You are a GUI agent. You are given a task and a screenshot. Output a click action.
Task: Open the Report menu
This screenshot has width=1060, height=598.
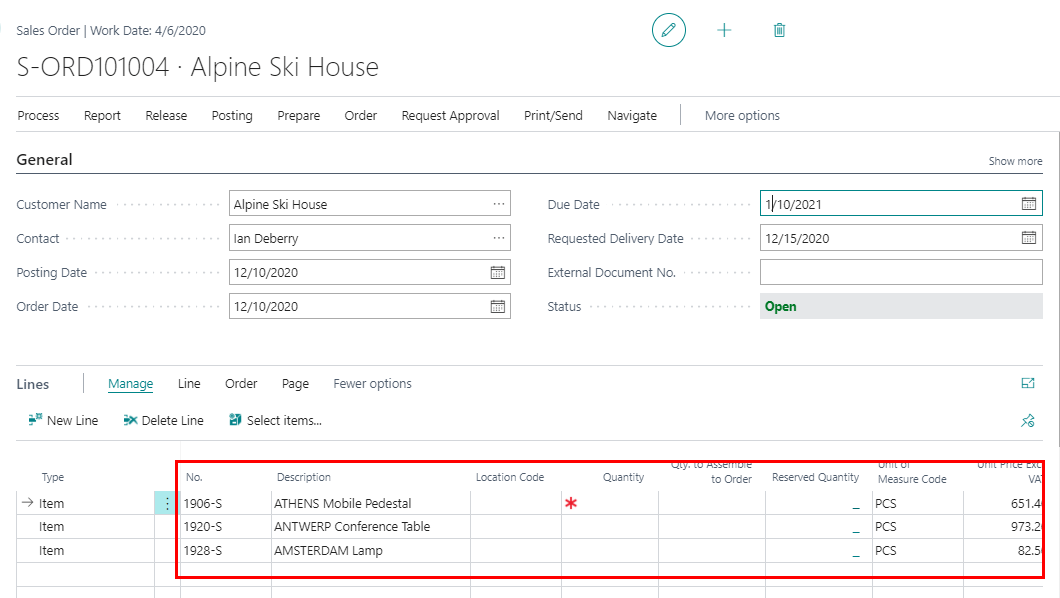(102, 116)
